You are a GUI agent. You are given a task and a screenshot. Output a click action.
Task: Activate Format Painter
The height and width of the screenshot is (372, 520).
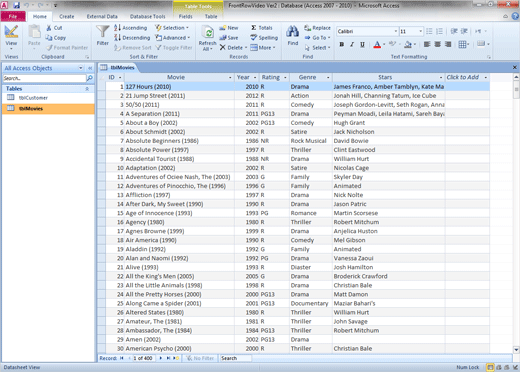(67, 48)
